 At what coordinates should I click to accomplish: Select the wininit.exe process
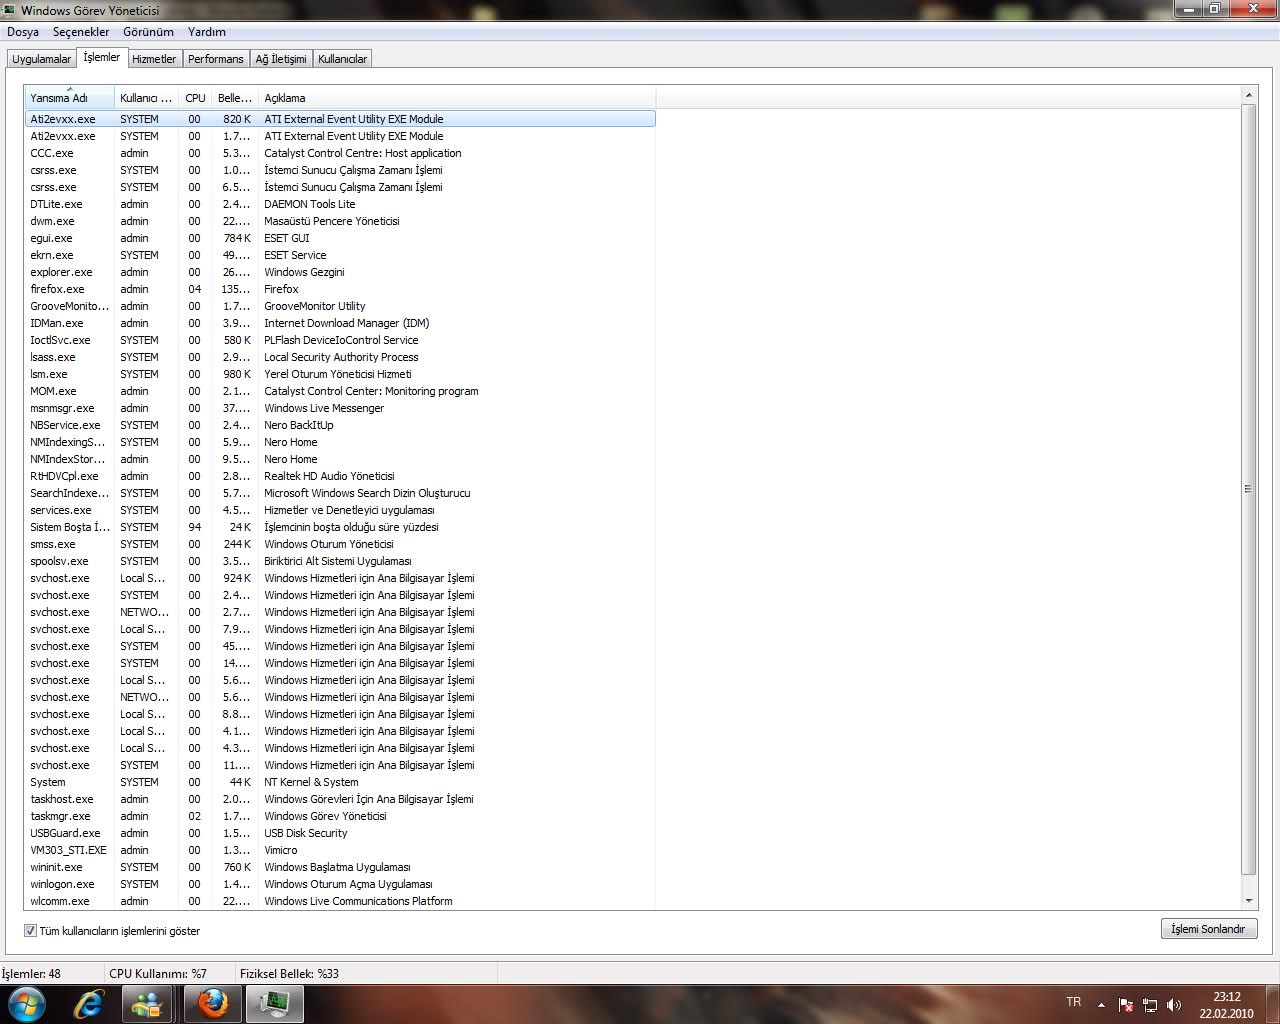pos(340,867)
